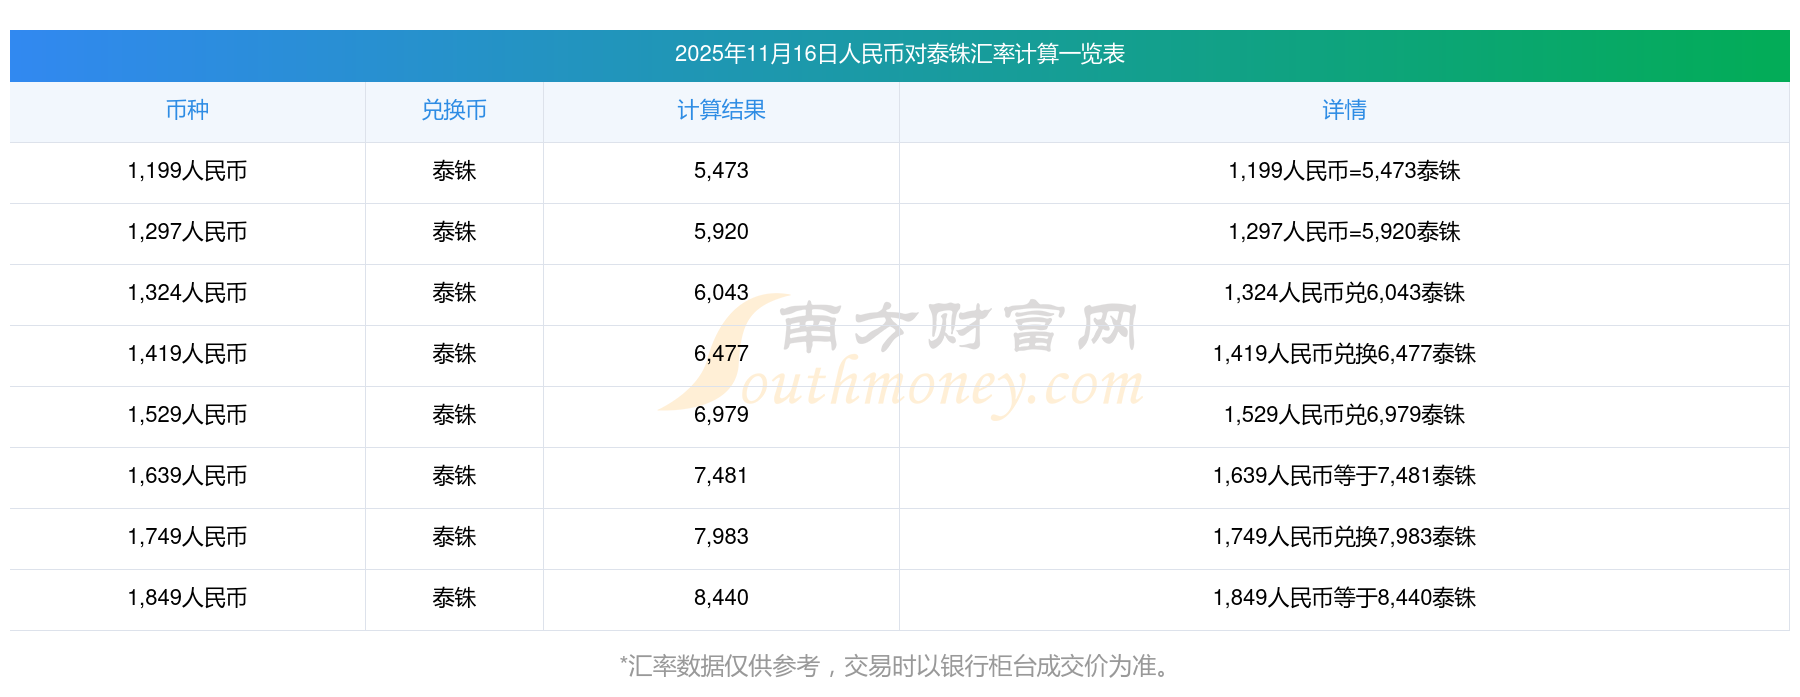Click the 兑换币 column header
The width and height of the screenshot is (1800, 697).
coord(454,111)
